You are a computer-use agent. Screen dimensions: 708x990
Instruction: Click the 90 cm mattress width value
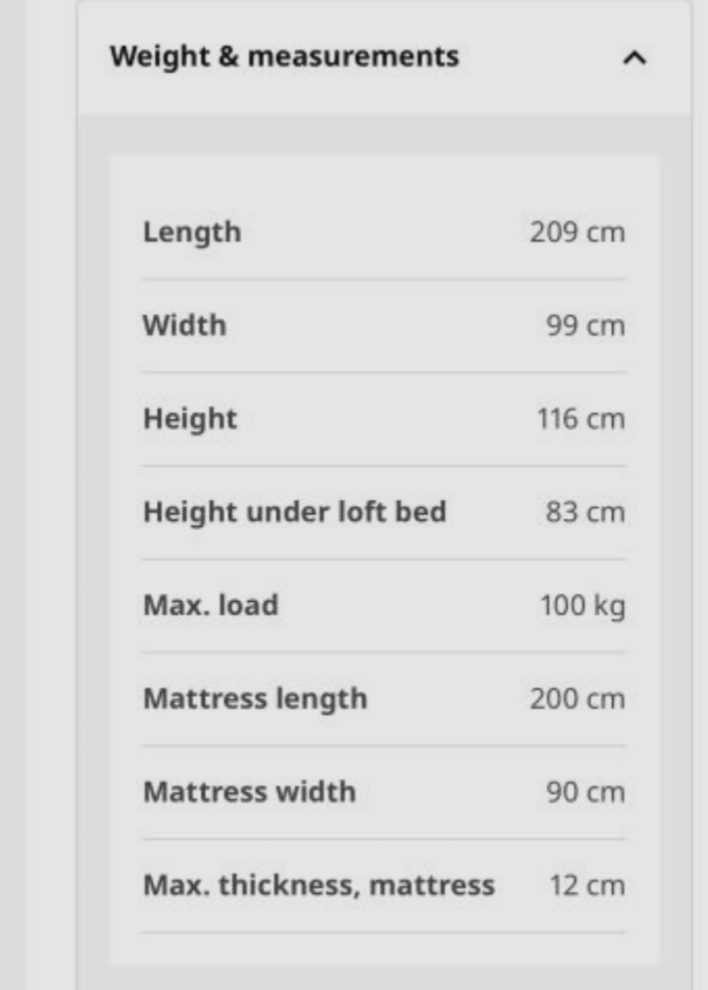585,792
